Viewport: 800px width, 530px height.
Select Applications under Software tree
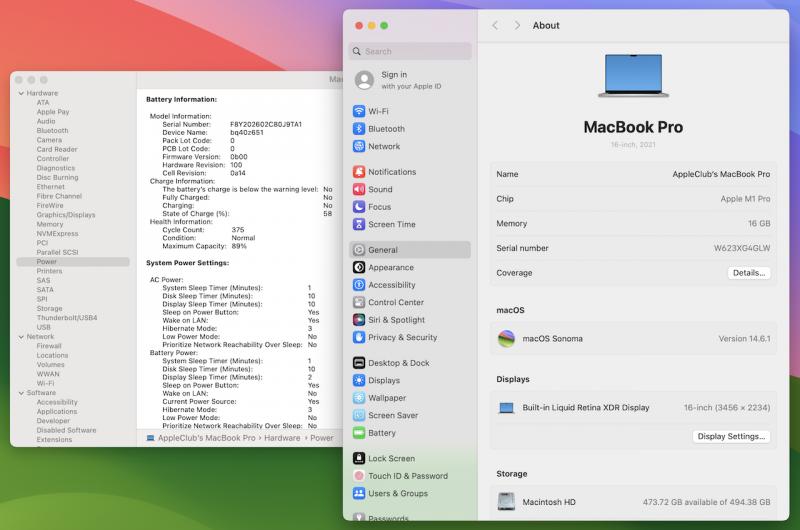click(57, 412)
